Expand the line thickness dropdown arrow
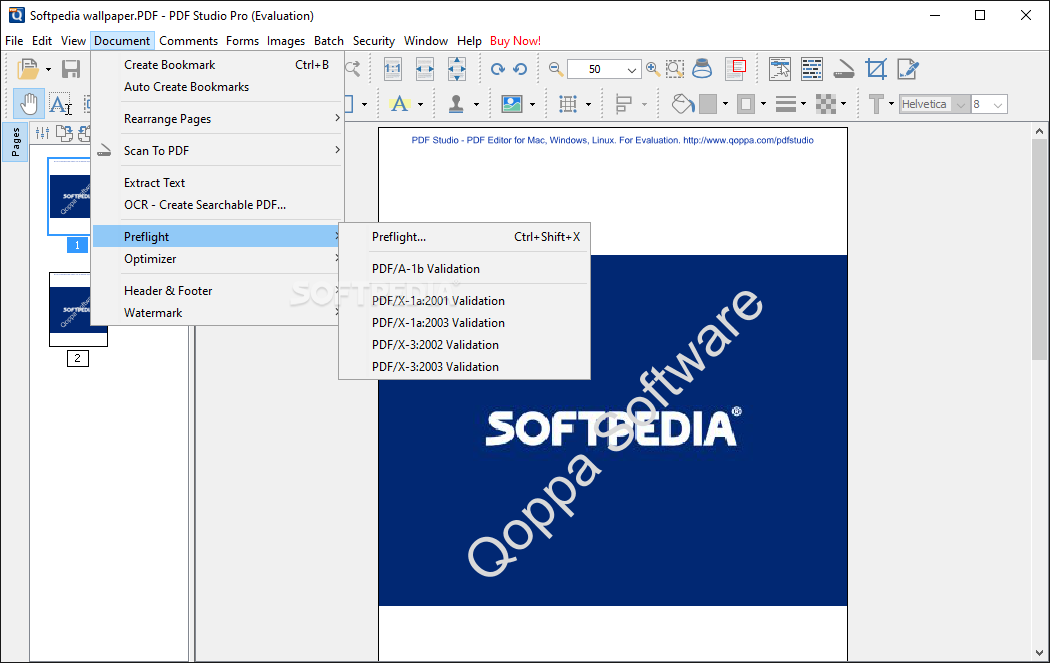 point(804,104)
